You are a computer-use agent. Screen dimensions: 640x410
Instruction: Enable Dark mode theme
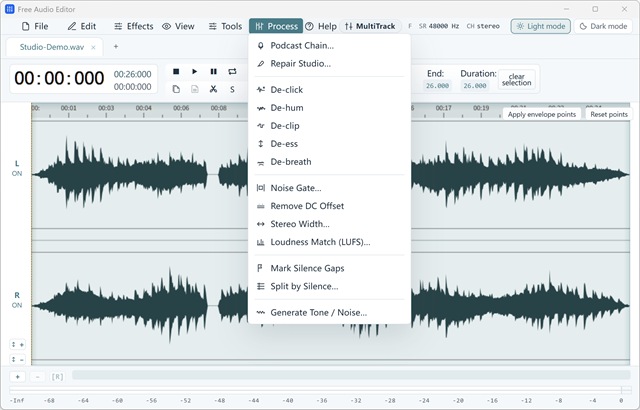click(603, 26)
